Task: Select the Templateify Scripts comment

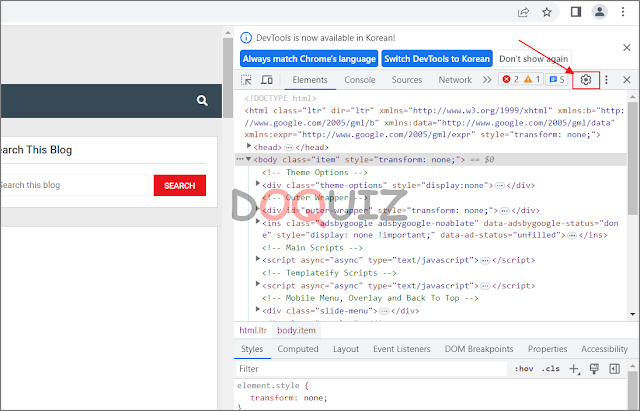Action: pyautogui.click(x=329, y=273)
